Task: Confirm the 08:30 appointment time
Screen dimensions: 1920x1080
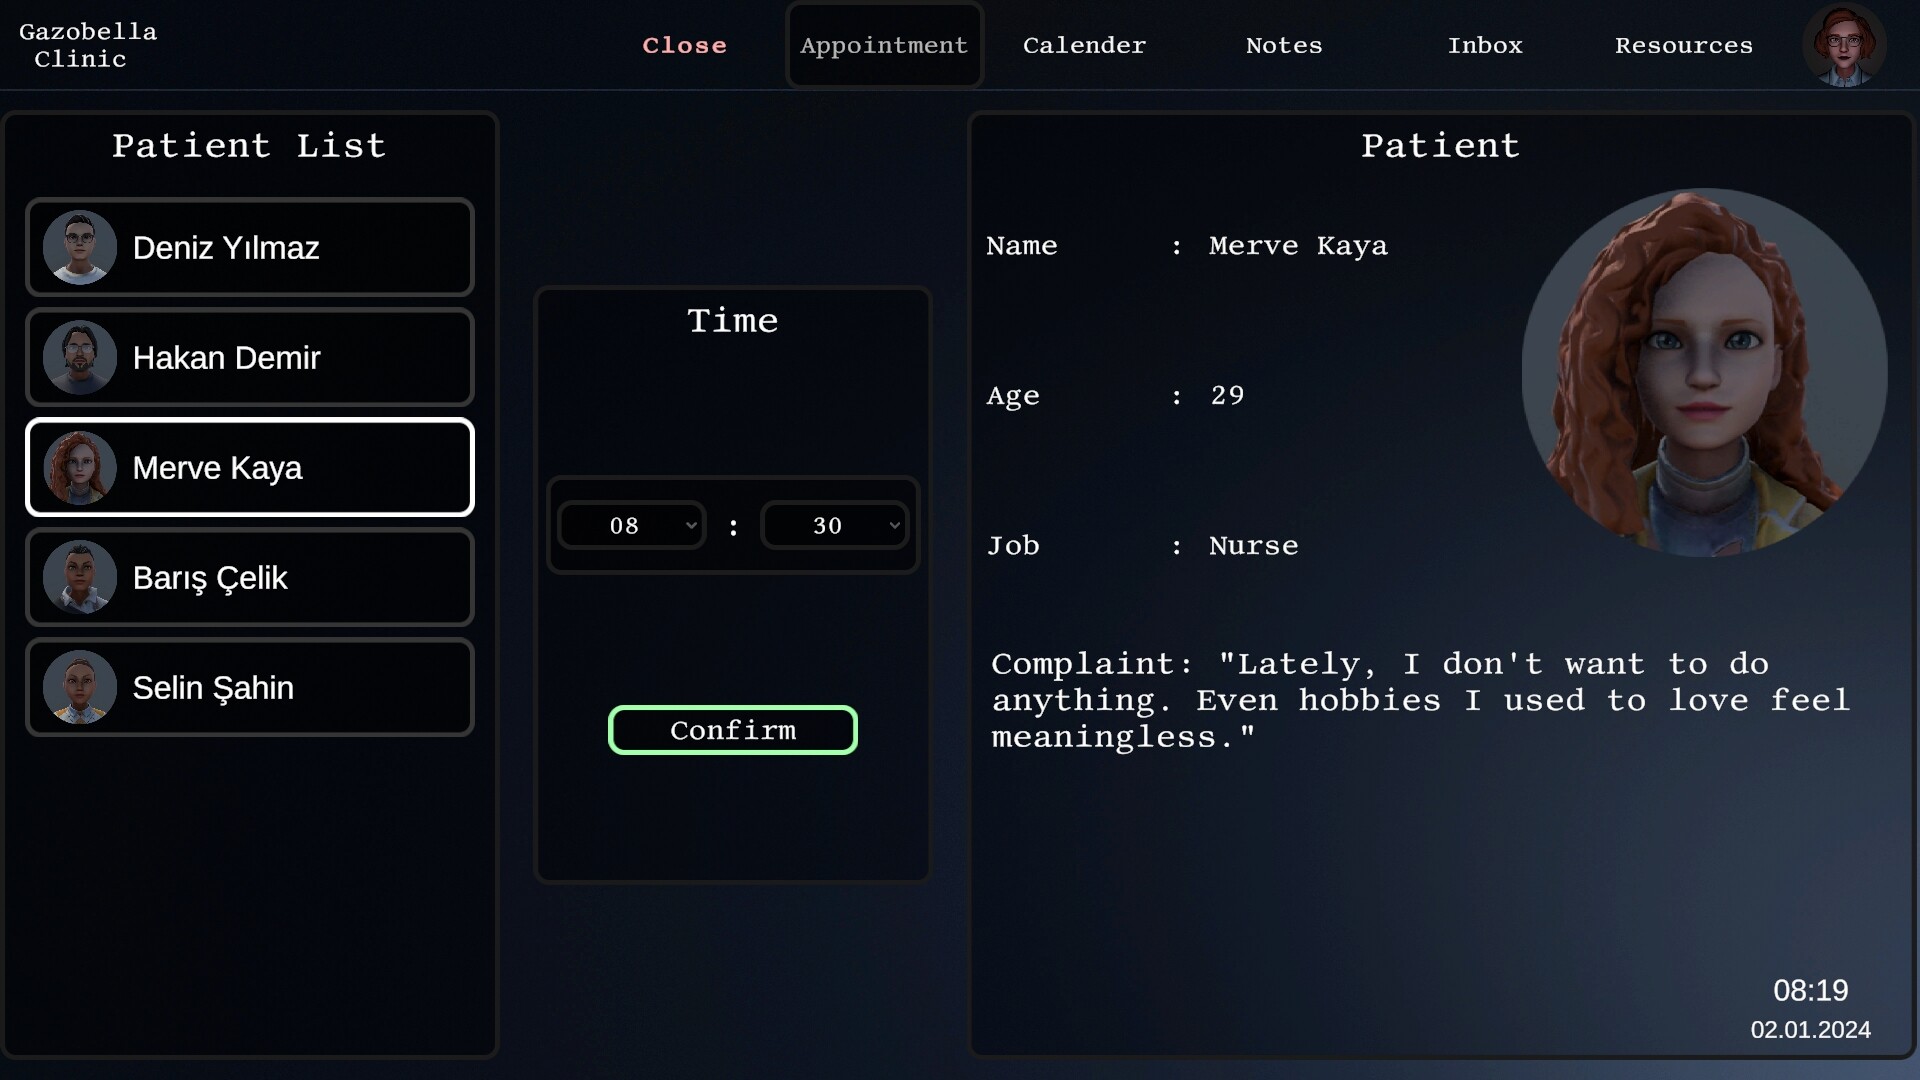Action: coord(733,730)
